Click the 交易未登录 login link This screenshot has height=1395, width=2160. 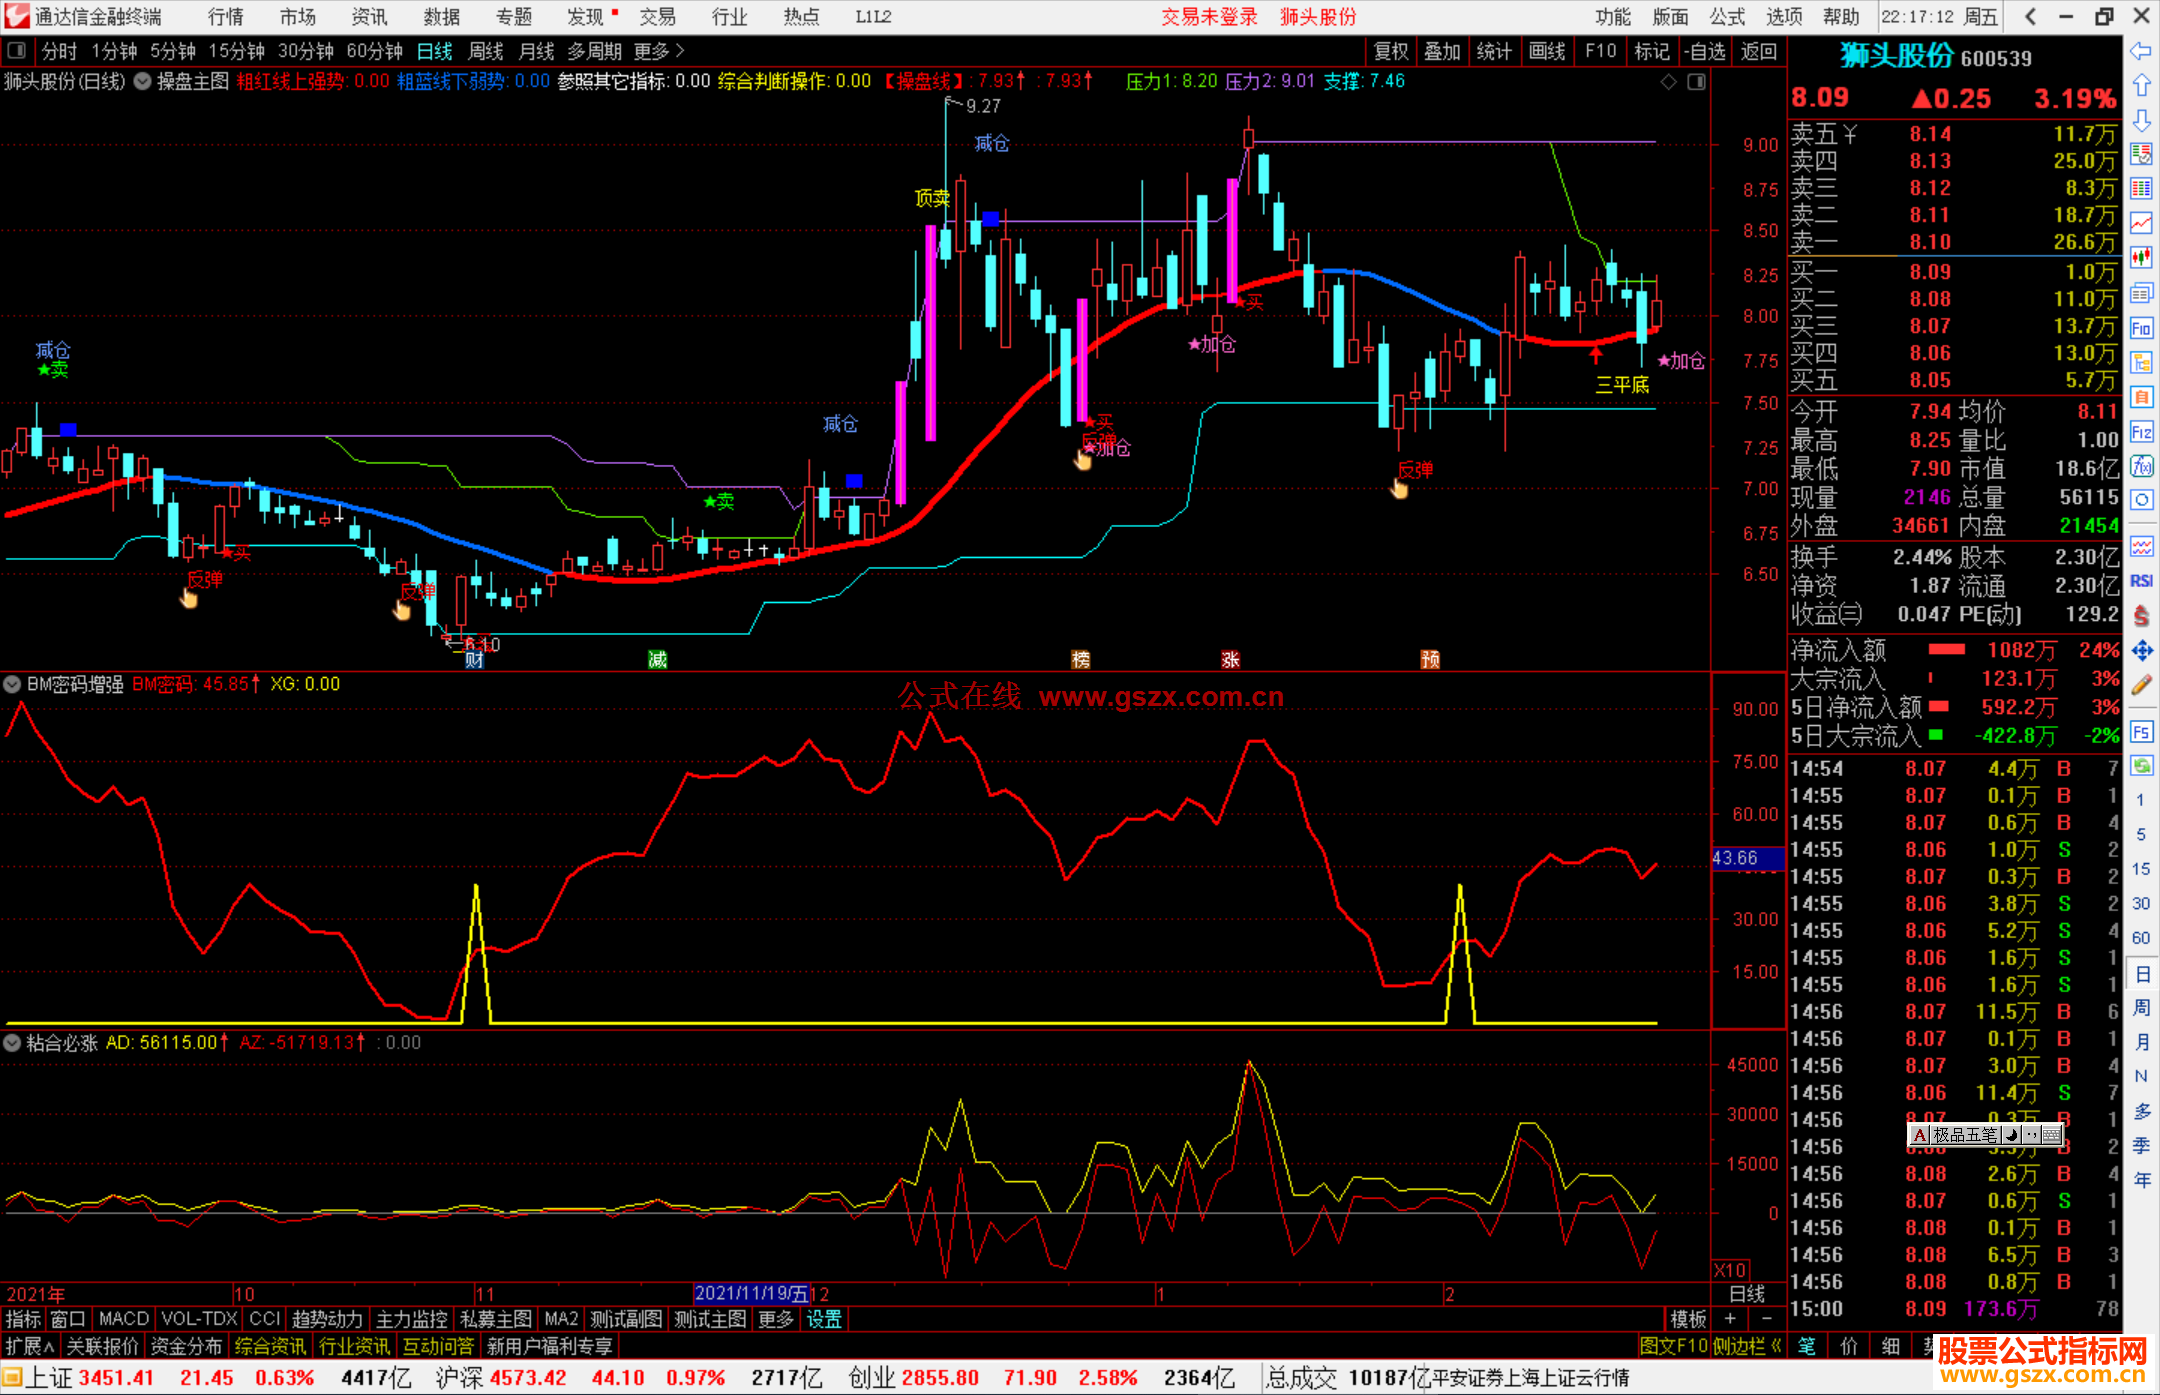point(1209,17)
